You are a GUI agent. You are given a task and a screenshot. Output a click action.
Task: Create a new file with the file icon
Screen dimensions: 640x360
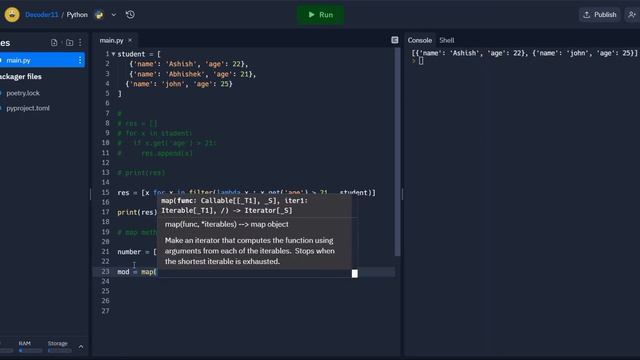tap(54, 42)
